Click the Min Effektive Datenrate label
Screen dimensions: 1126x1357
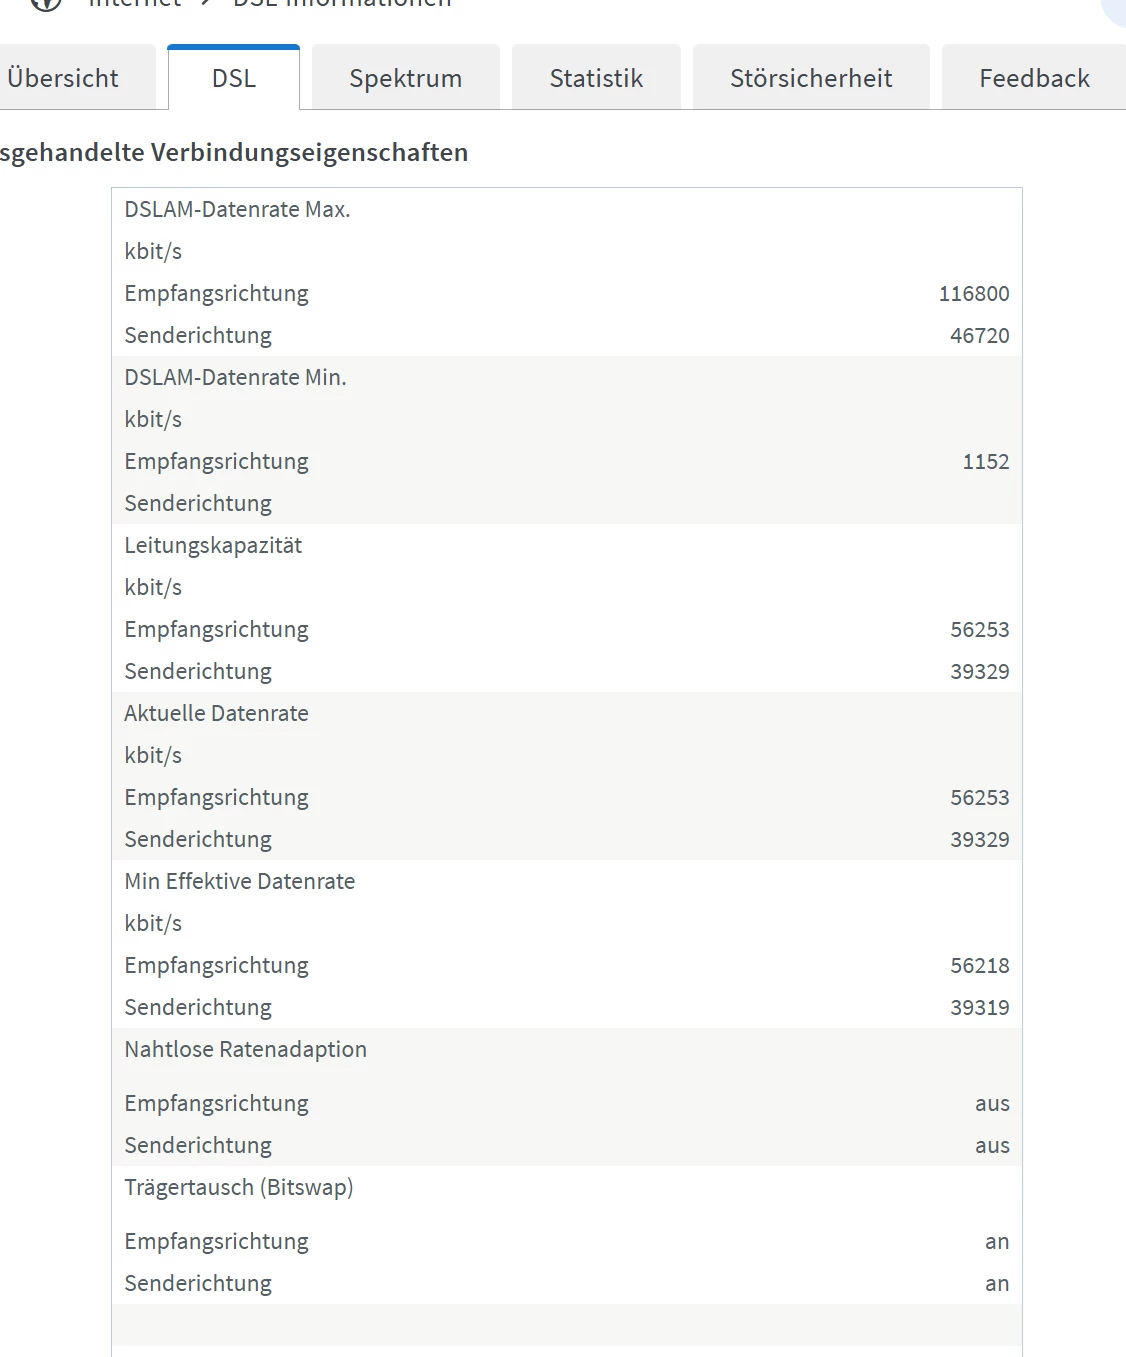point(240,882)
